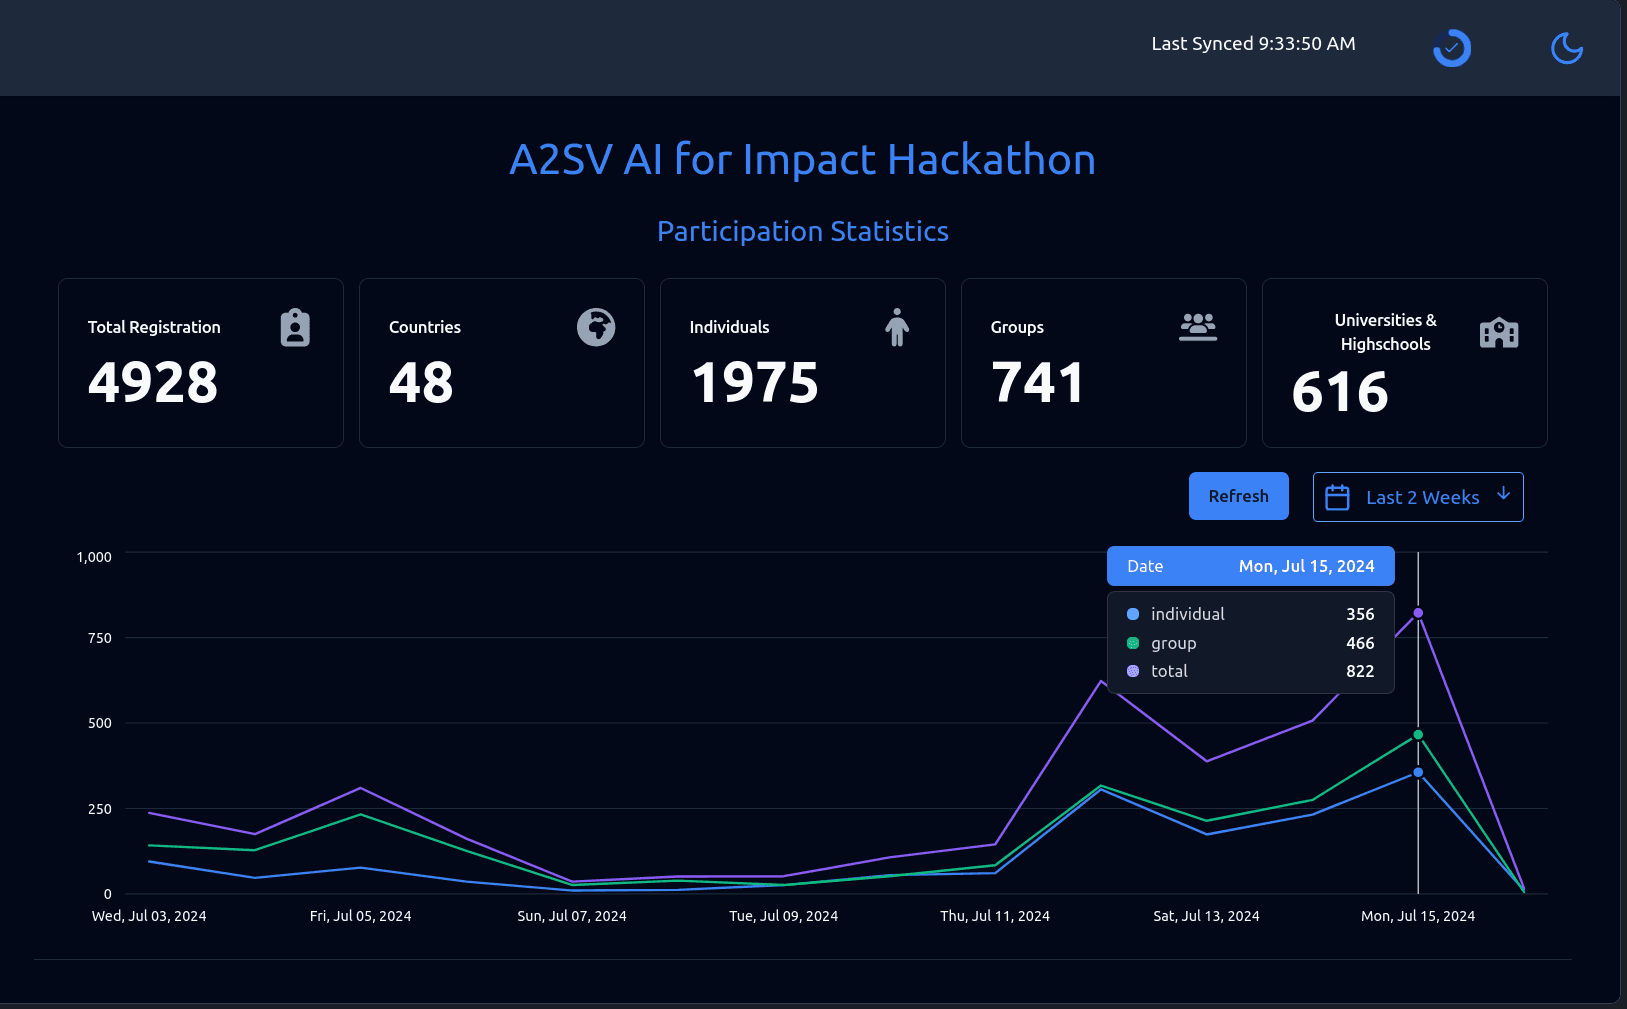Click the tooltip individual value 356
This screenshot has width=1627, height=1009.
1360,614
